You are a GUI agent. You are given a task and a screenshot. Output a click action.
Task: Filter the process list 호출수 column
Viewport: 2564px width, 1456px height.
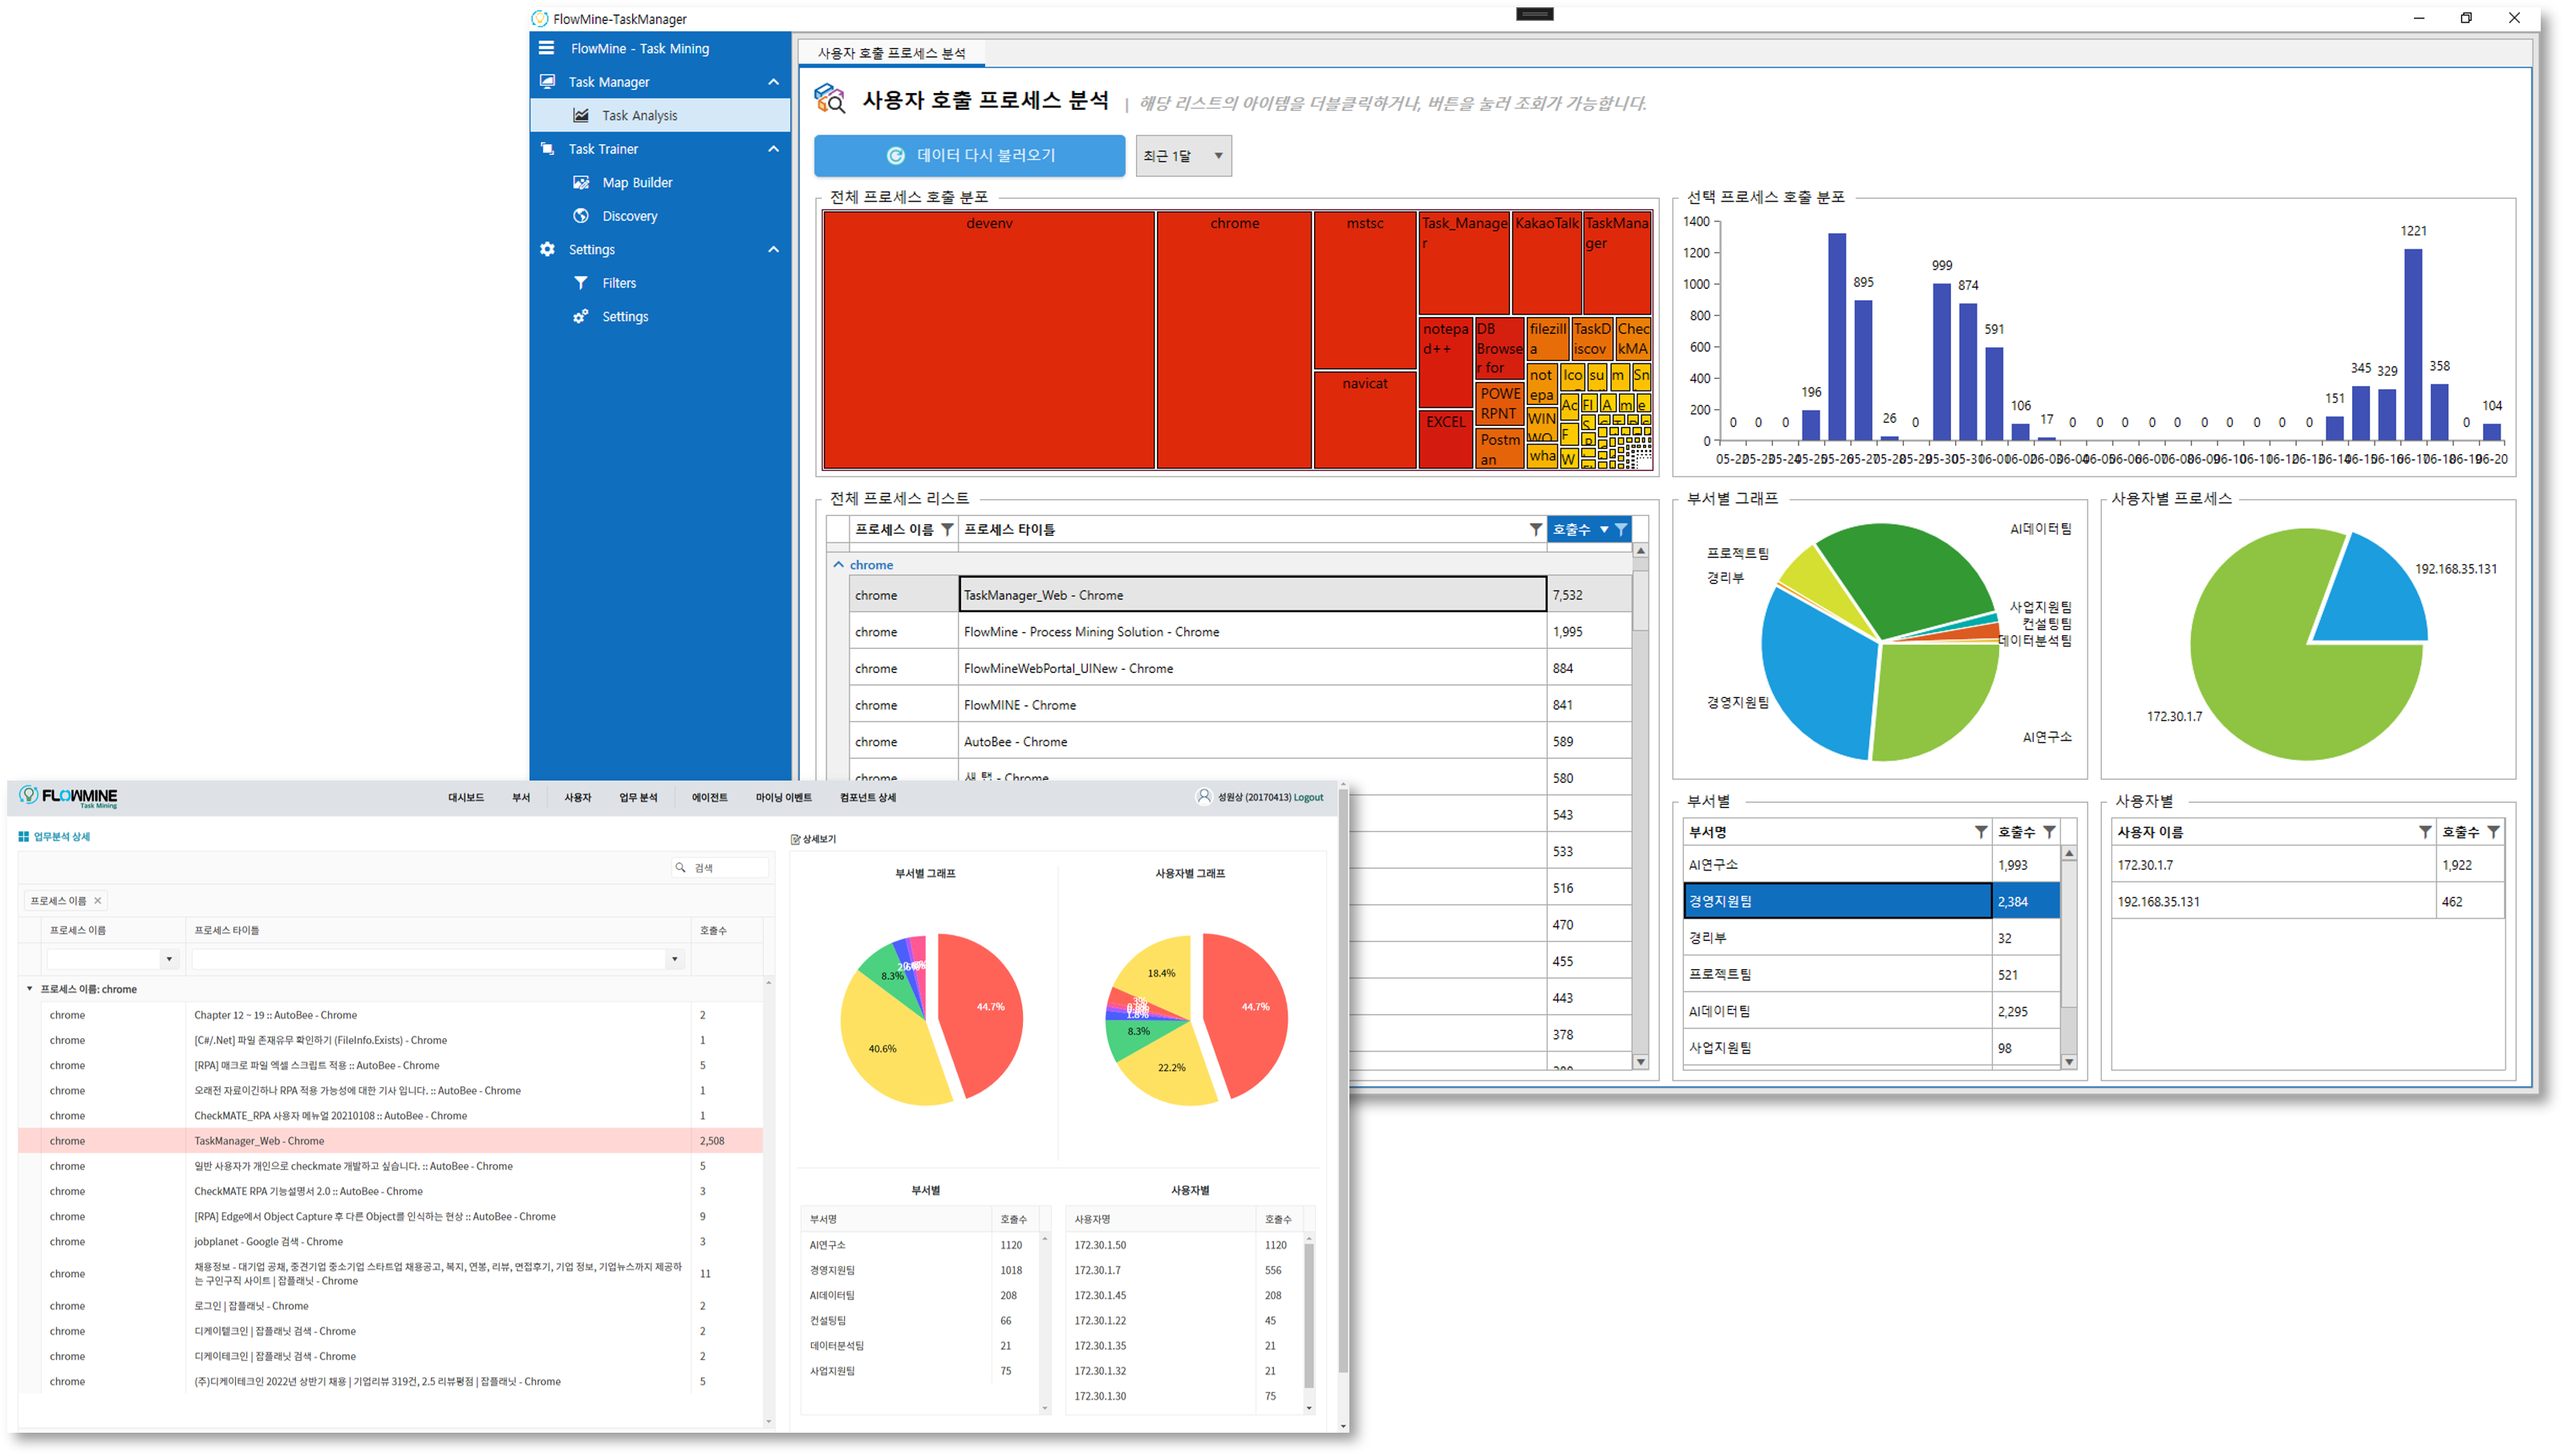[x=1621, y=529]
